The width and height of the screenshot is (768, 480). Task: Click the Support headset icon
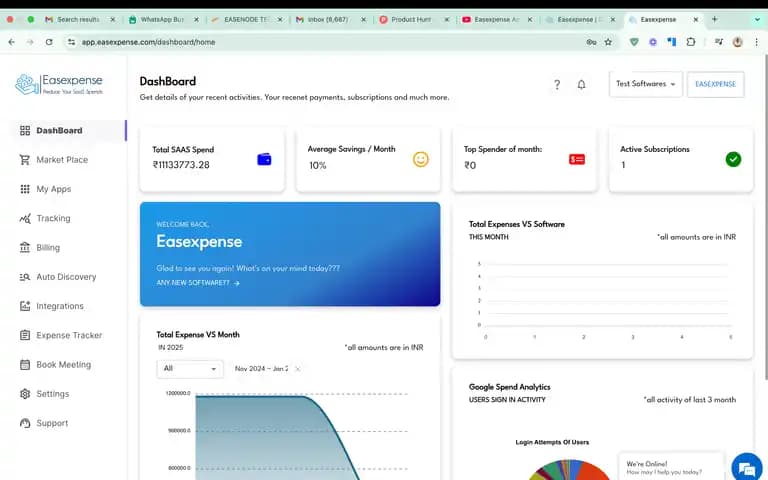[x=25, y=423]
